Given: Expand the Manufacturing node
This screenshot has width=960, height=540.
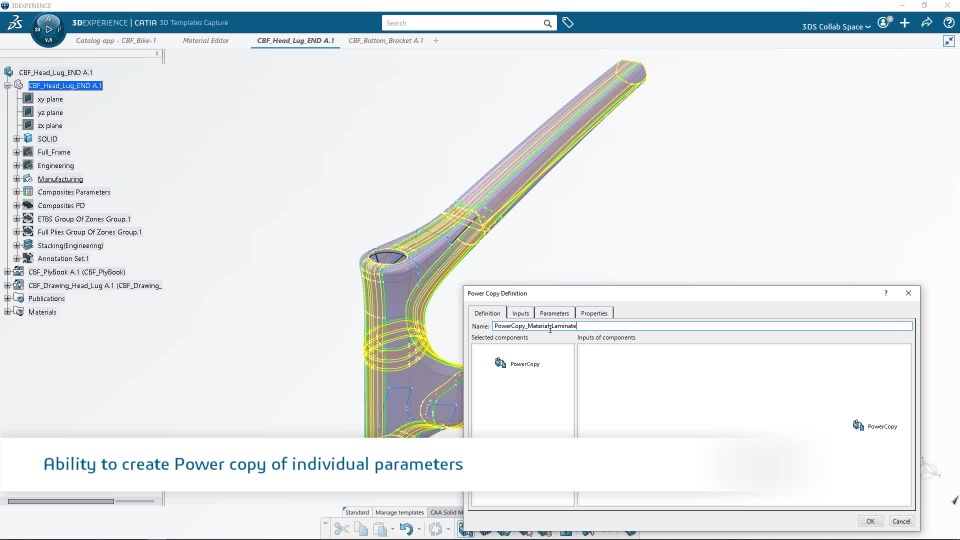Looking at the screenshot, I should pyautogui.click(x=17, y=179).
